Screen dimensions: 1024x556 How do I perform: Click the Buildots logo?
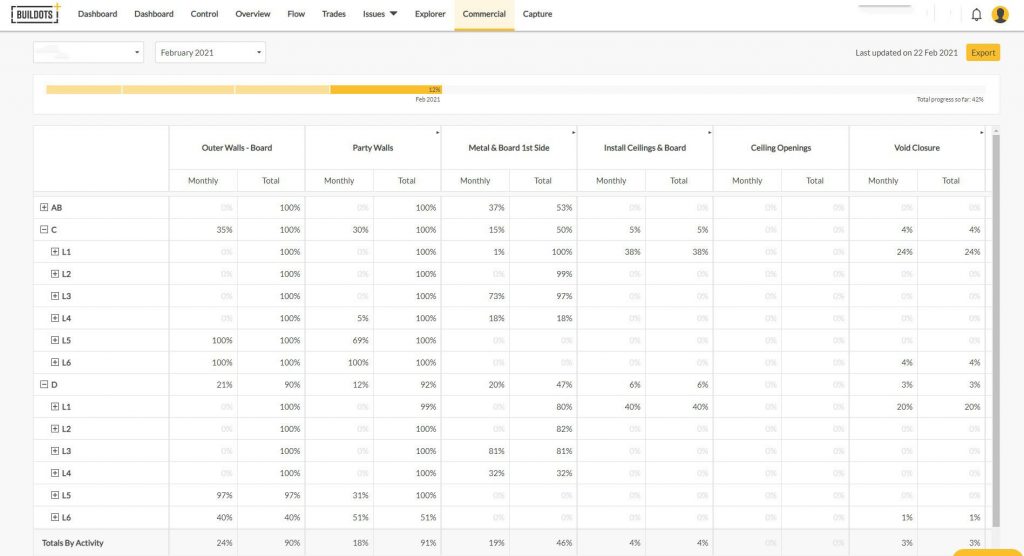pos(36,14)
